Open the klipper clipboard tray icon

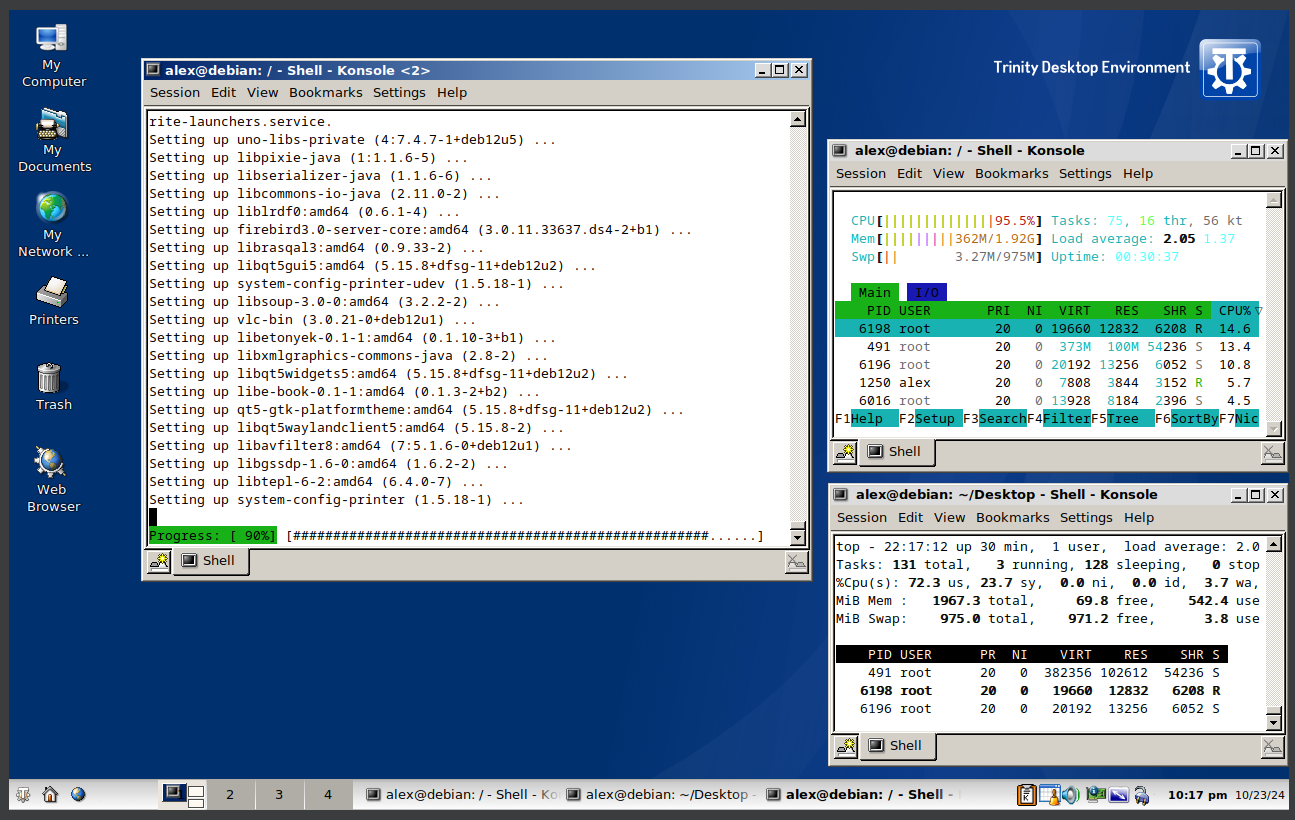click(x=1027, y=795)
